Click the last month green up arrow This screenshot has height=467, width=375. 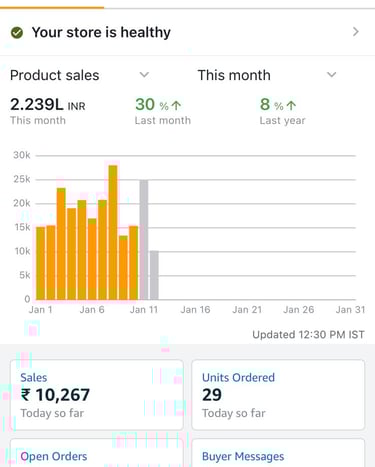(x=176, y=105)
